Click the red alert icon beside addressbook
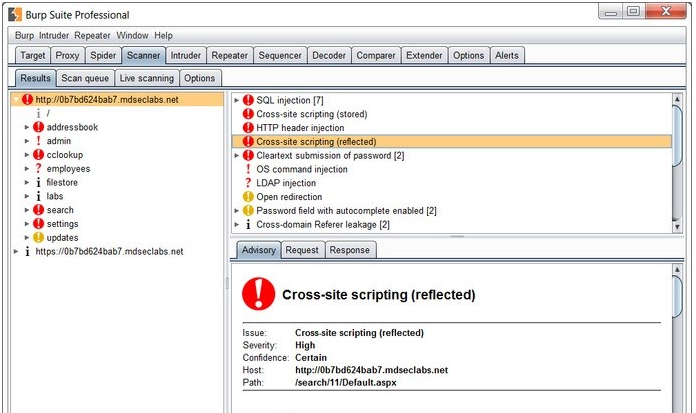Viewport: 696px width, 413px height. (x=39, y=127)
